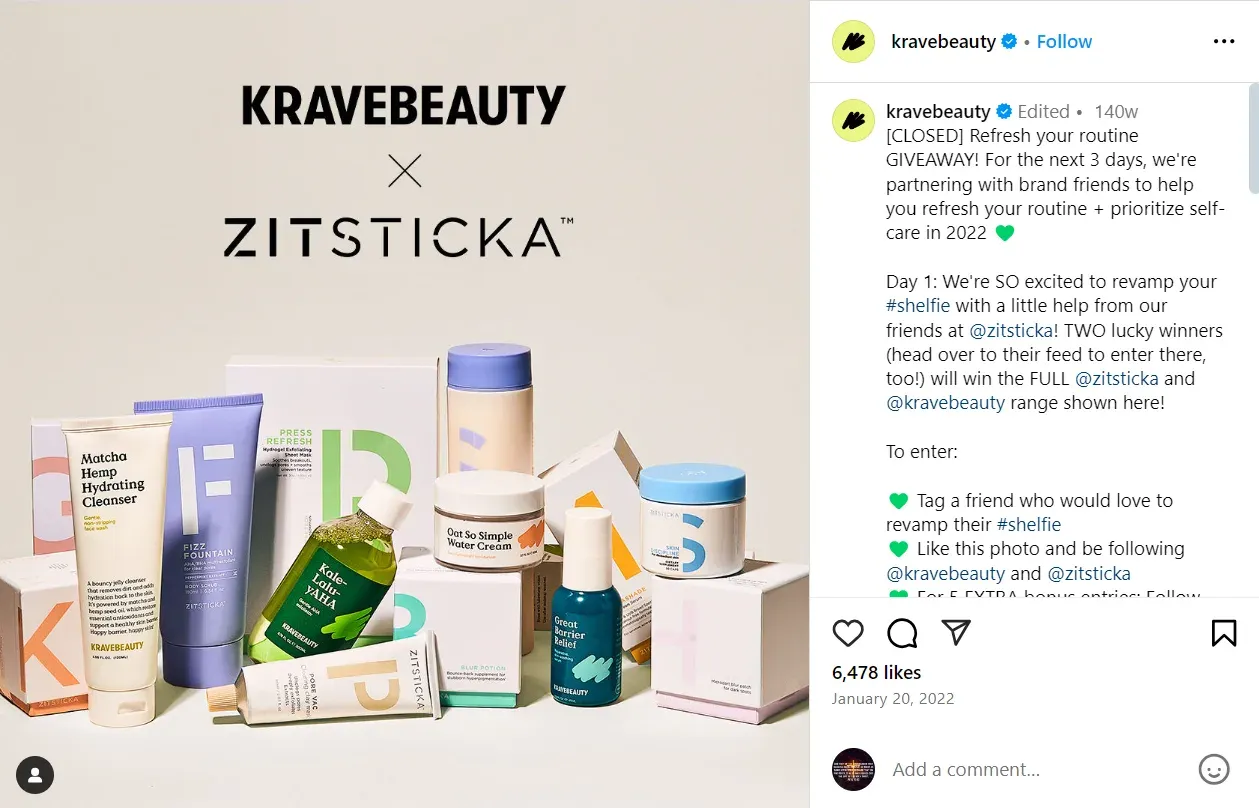Share post using paper plane icon
This screenshot has width=1259, height=808.
pos(957,633)
